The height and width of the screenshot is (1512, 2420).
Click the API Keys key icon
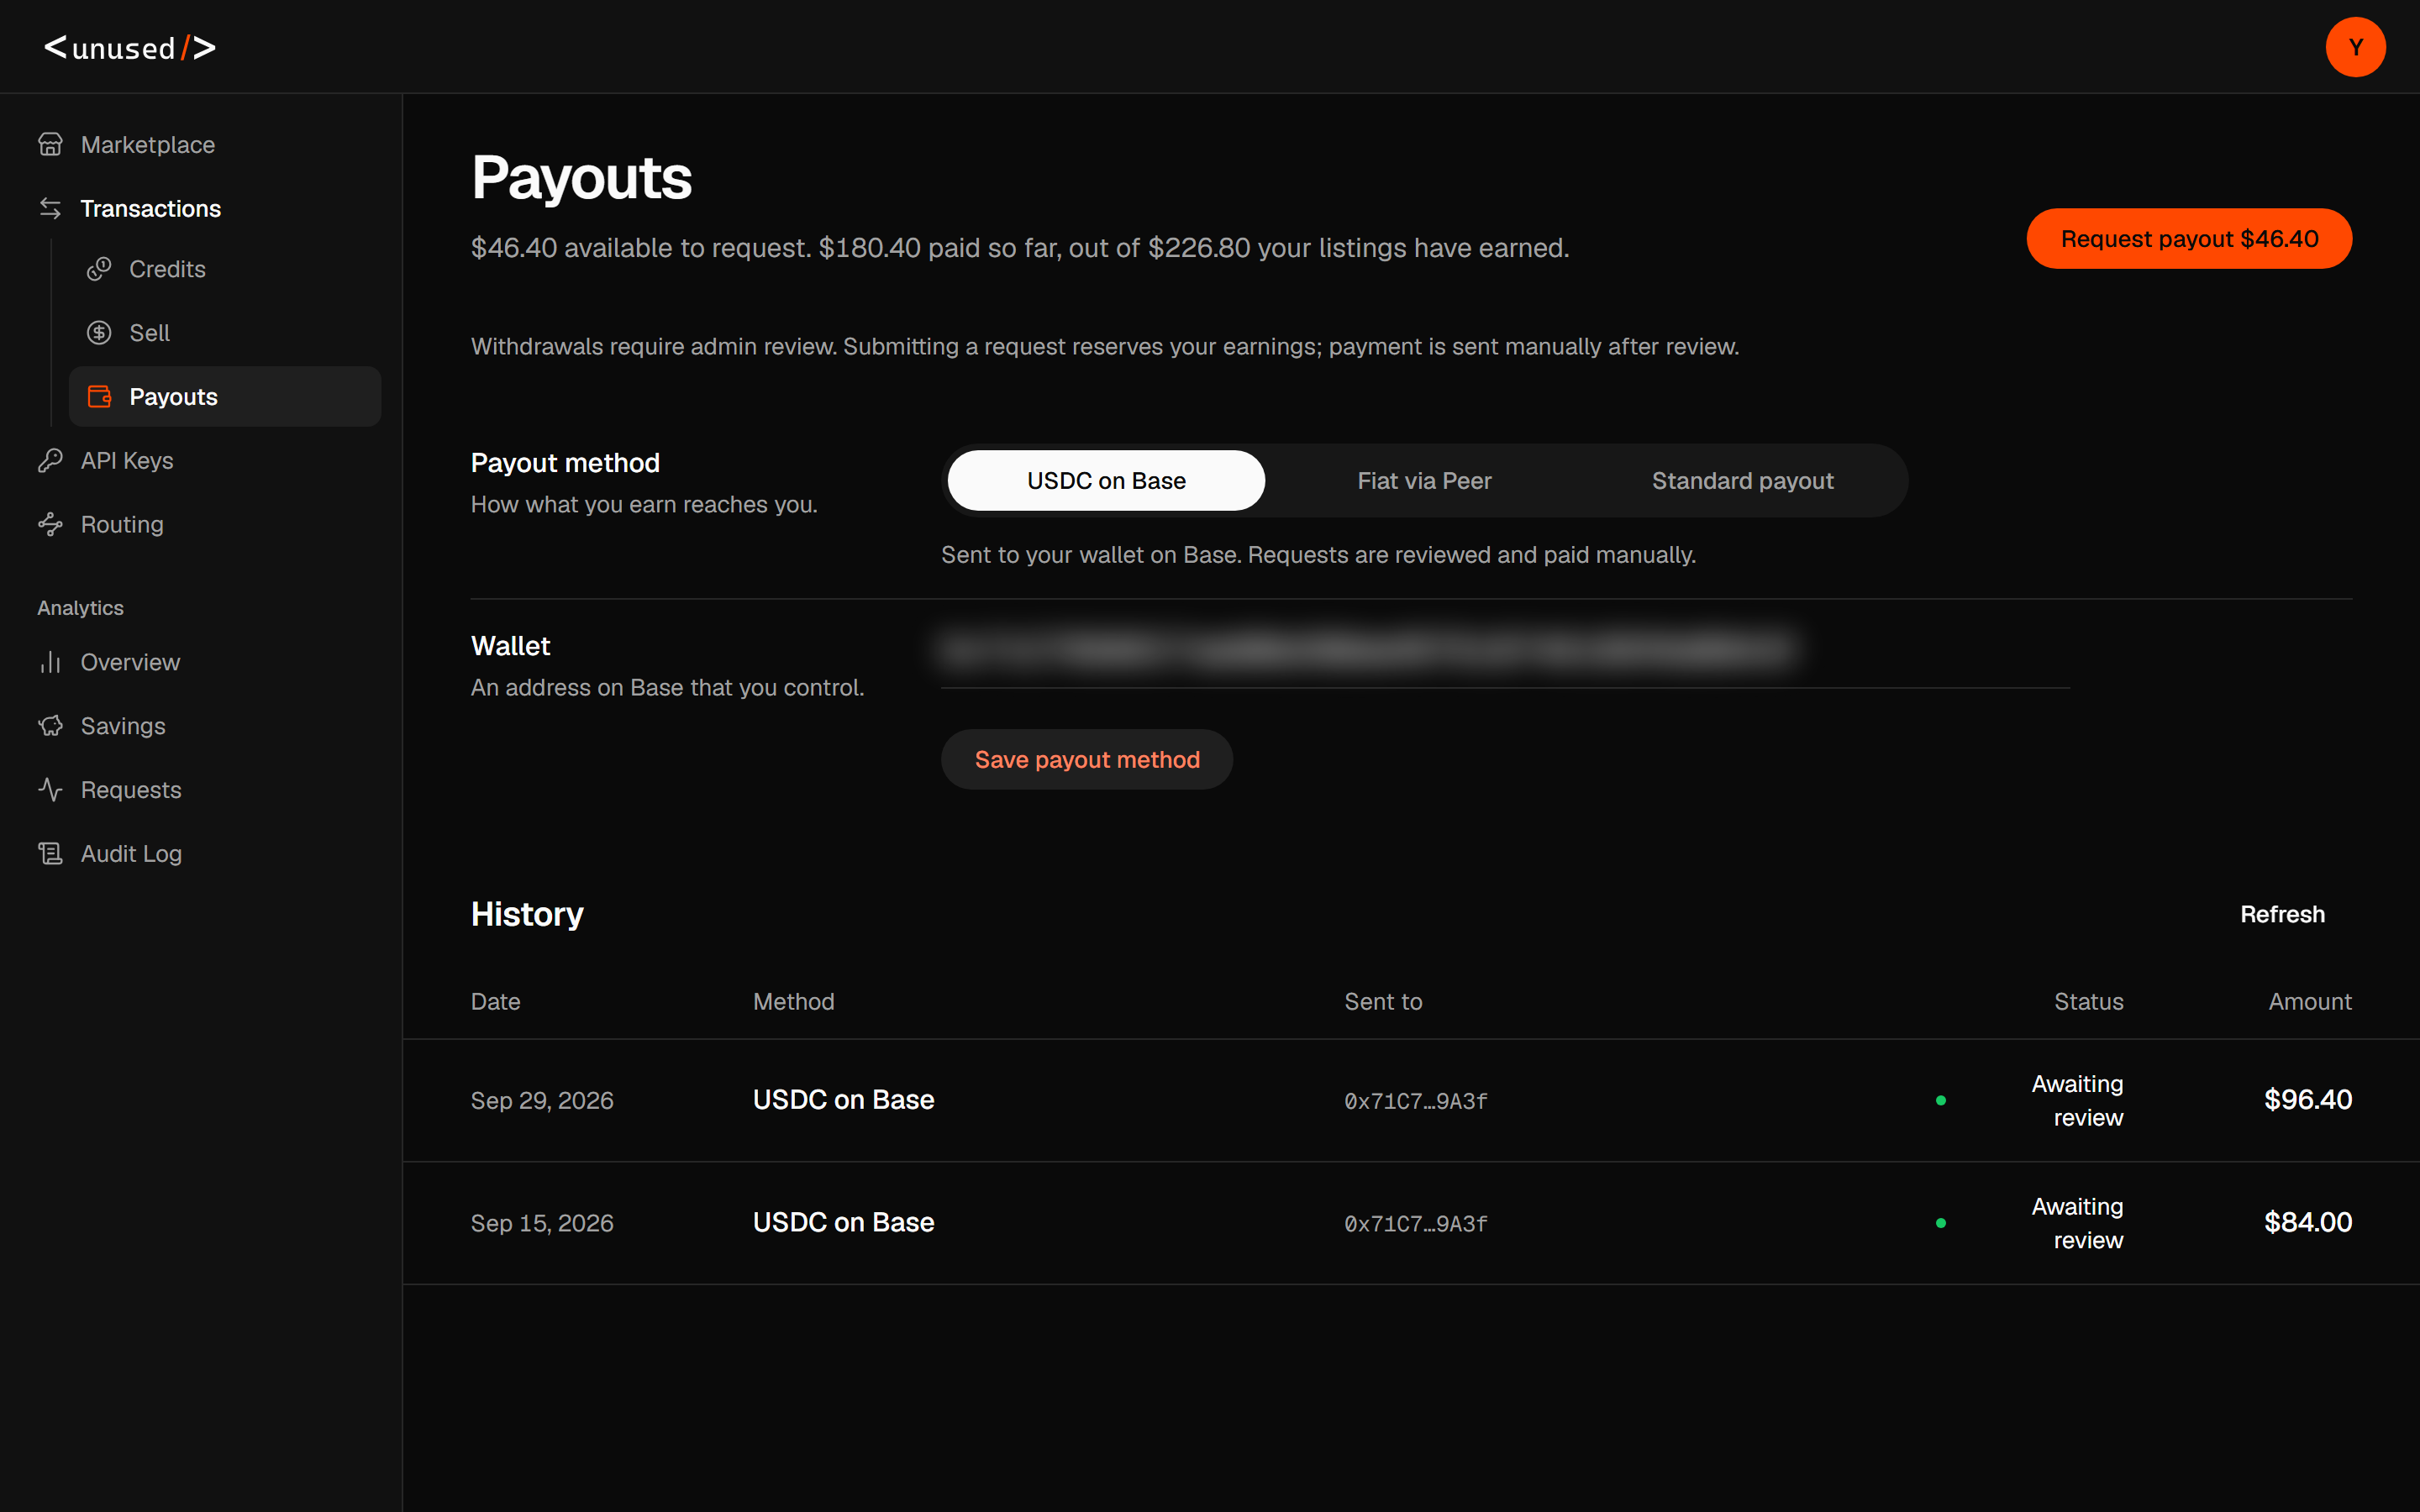point(50,461)
